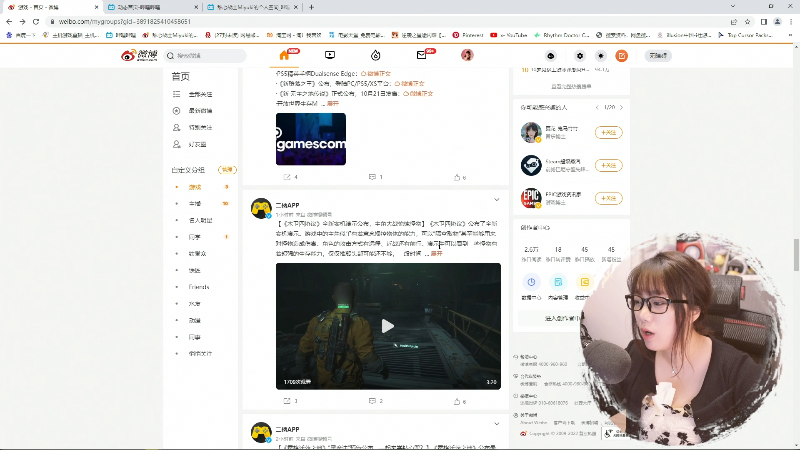Expand the video post text via 展开
The image size is (800, 450).
tap(437, 254)
